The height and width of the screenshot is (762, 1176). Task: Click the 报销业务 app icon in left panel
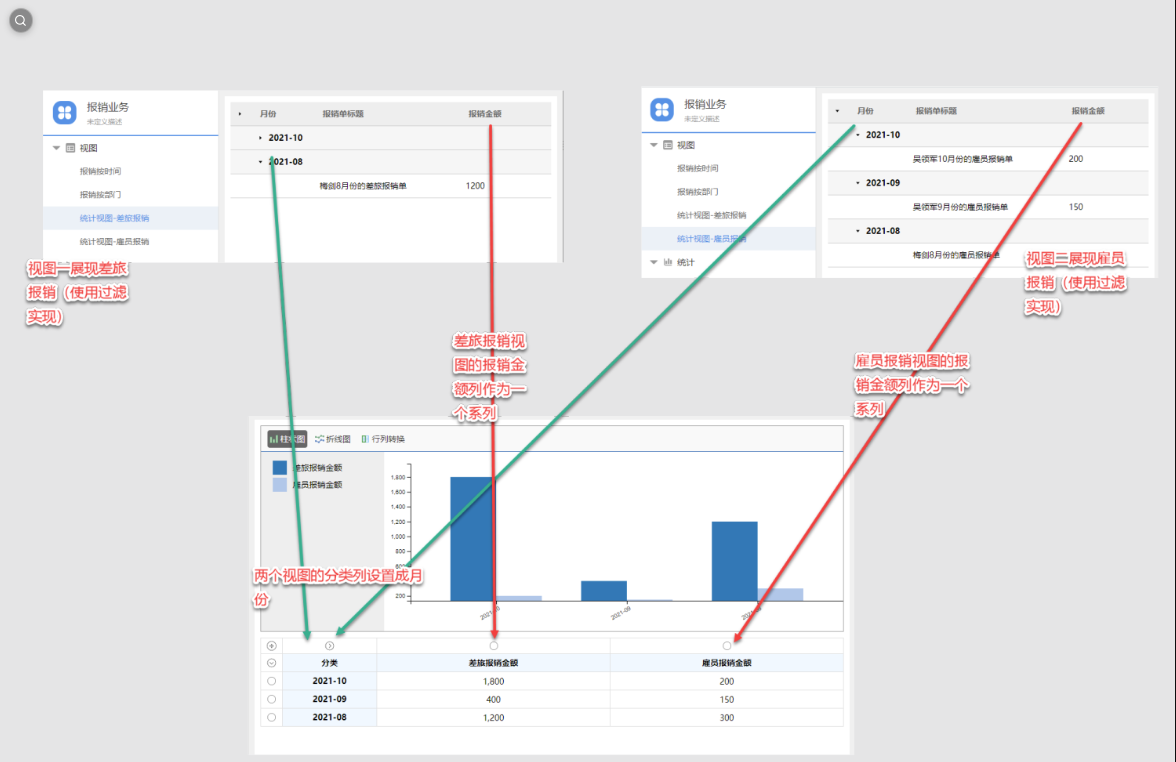pyautogui.click(x=65, y=113)
